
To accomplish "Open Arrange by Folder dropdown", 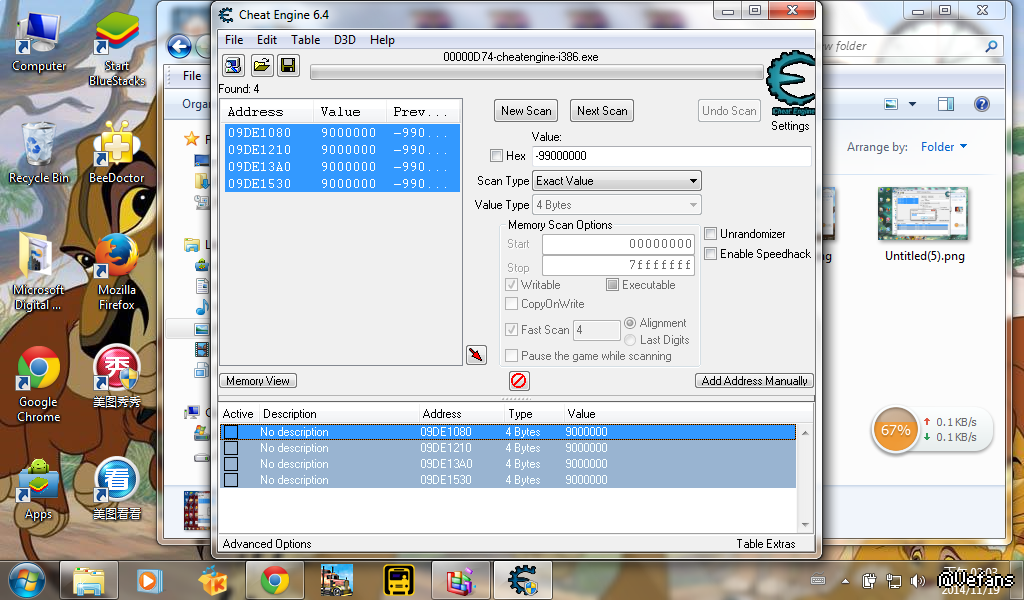I will tap(944, 147).
